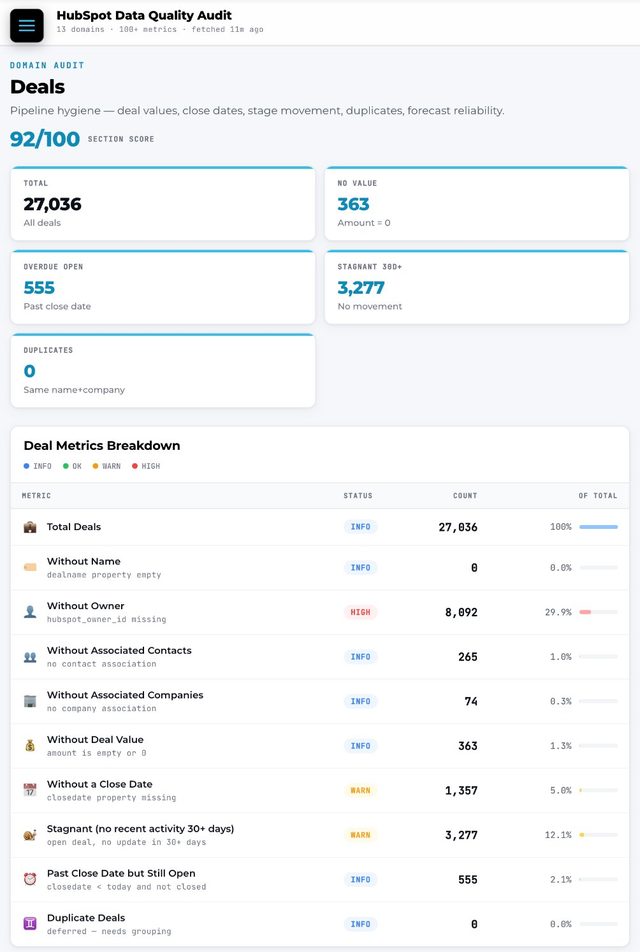640x952 pixels.
Task: Click the HubSpot Data Quality Audit title
Action: [x=144, y=15]
